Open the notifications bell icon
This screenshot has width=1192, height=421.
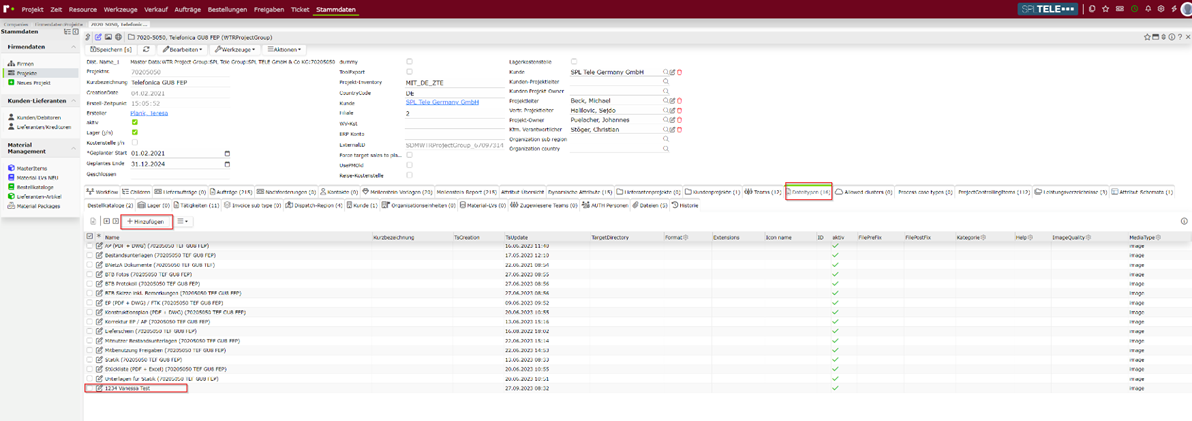pyautogui.click(x=1148, y=8)
